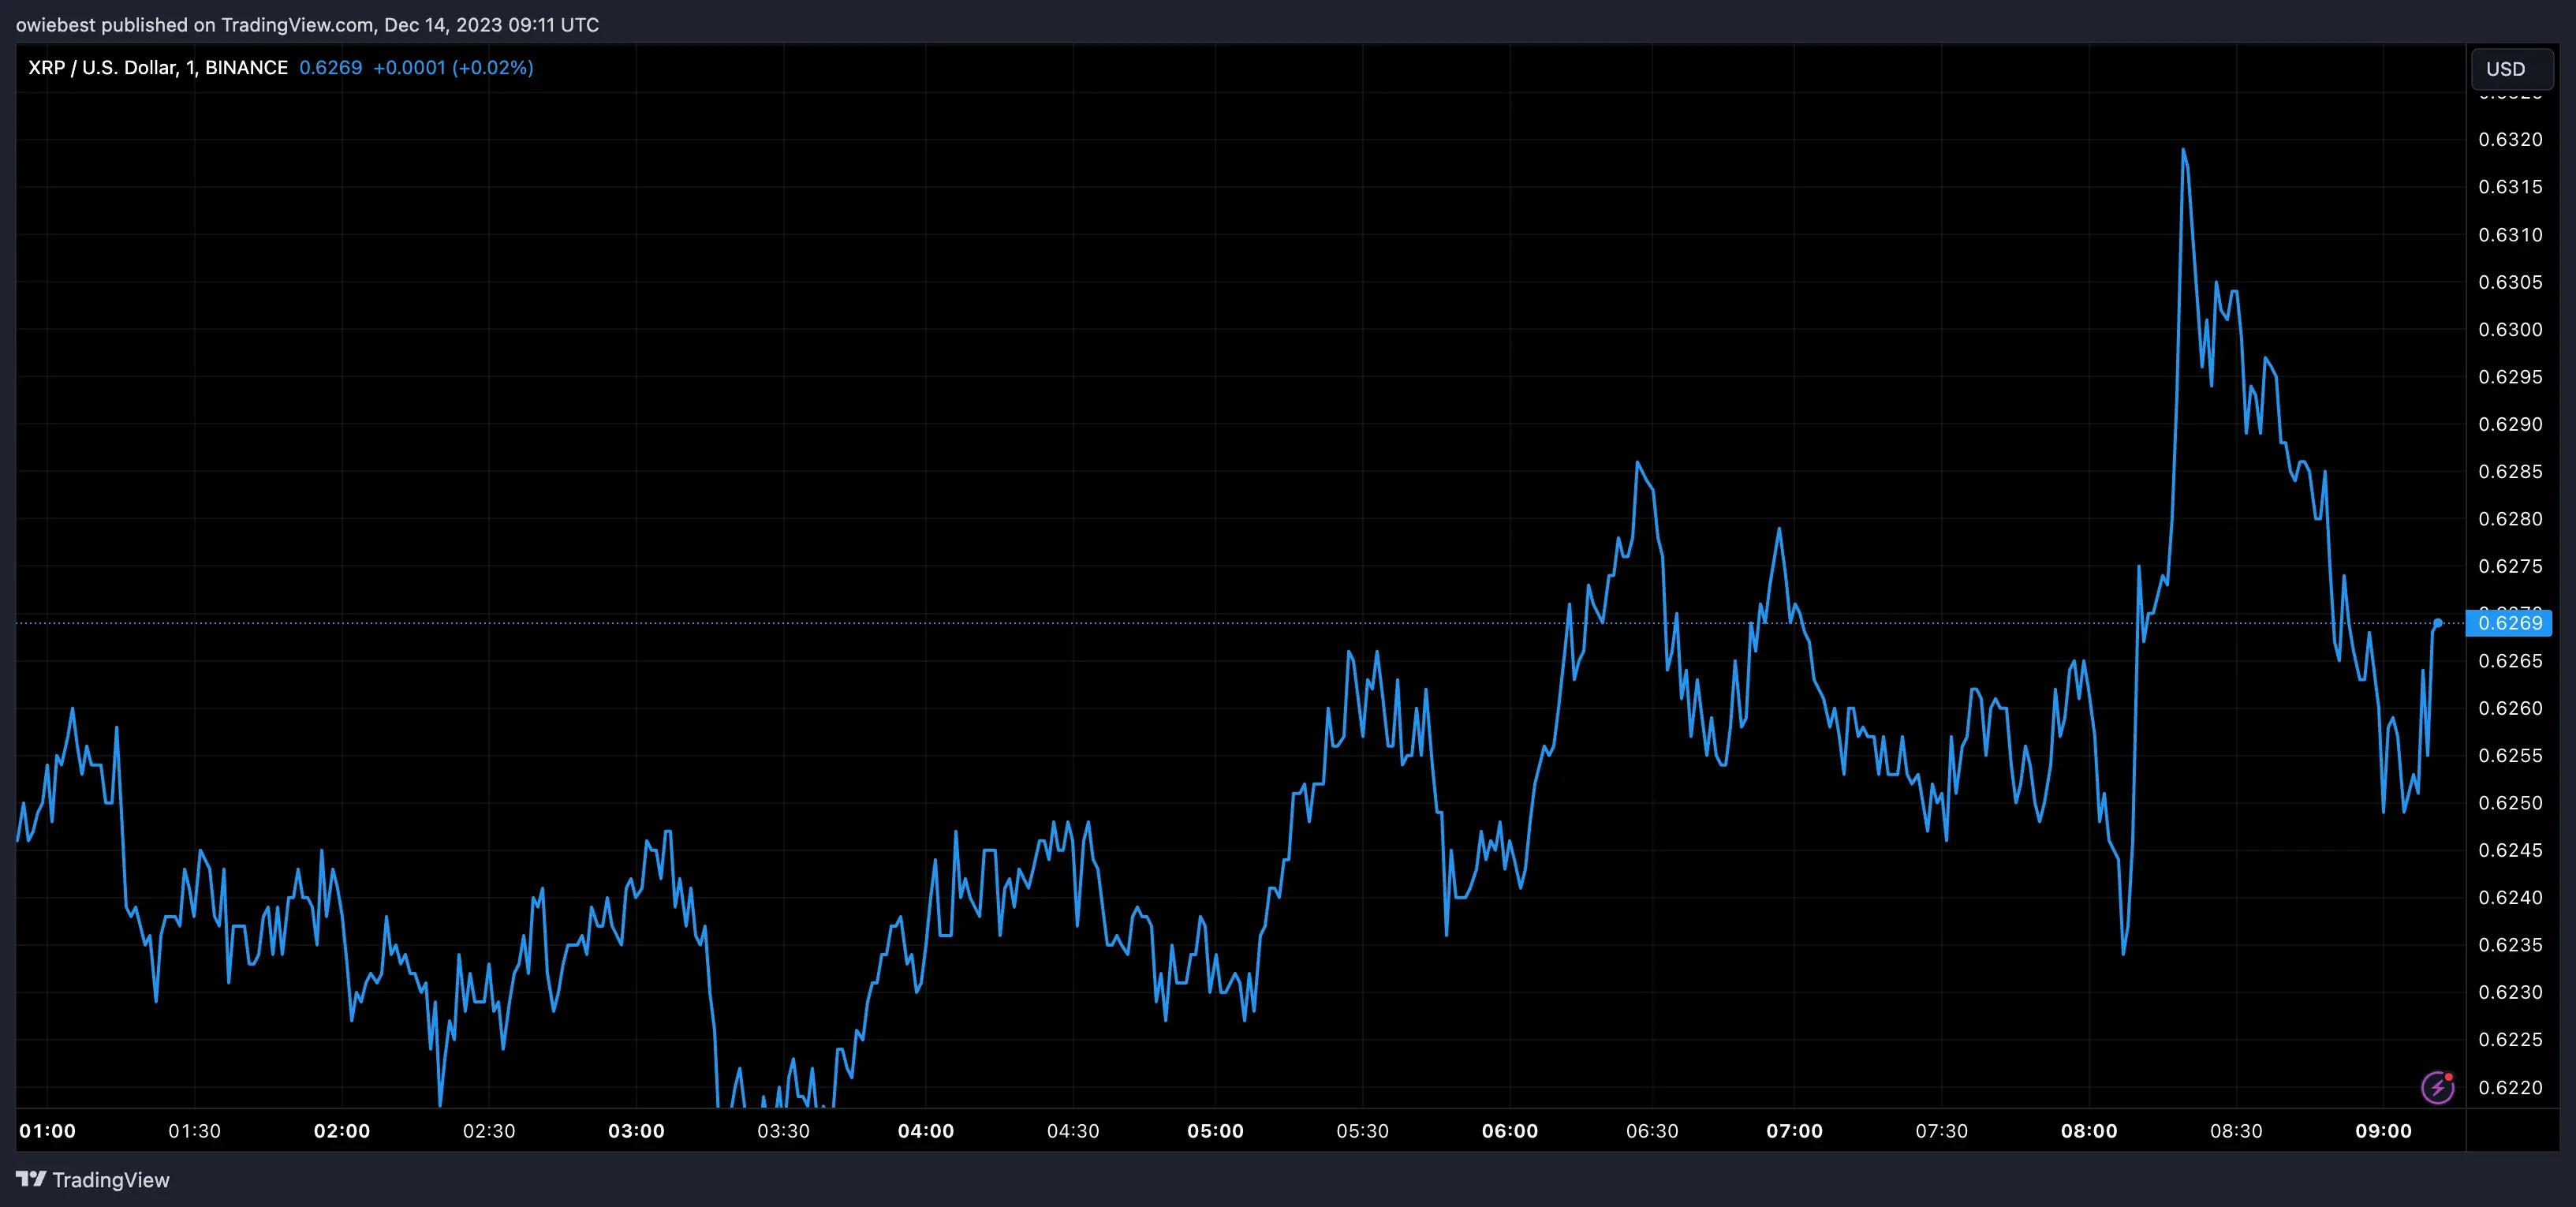The height and width of the screenshot is (1207, 2576).
Task: Click the price change text +0.0001 (+0.02%)
Action: (x=453, y=67)
